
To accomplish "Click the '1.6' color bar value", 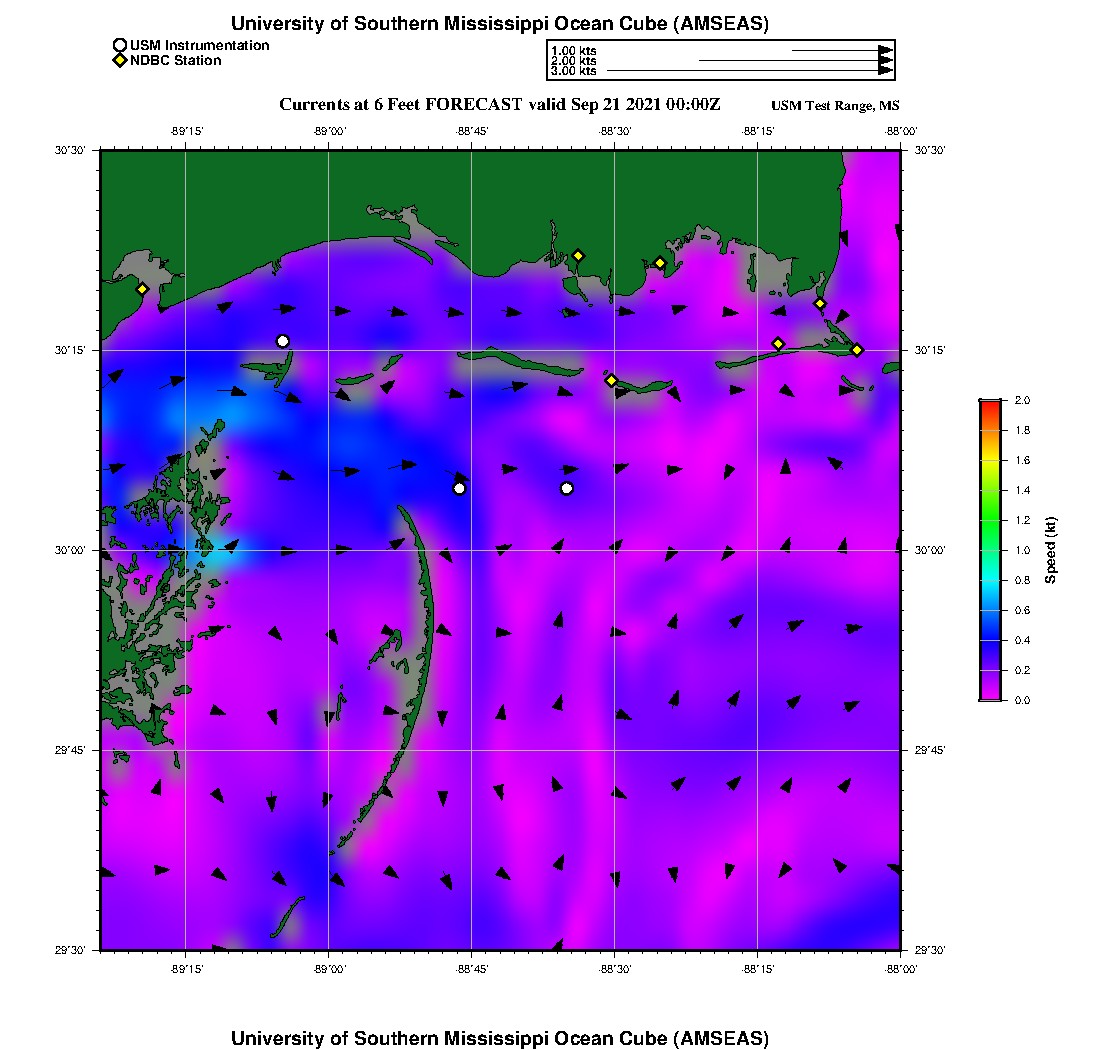I will click(1023, 460).
